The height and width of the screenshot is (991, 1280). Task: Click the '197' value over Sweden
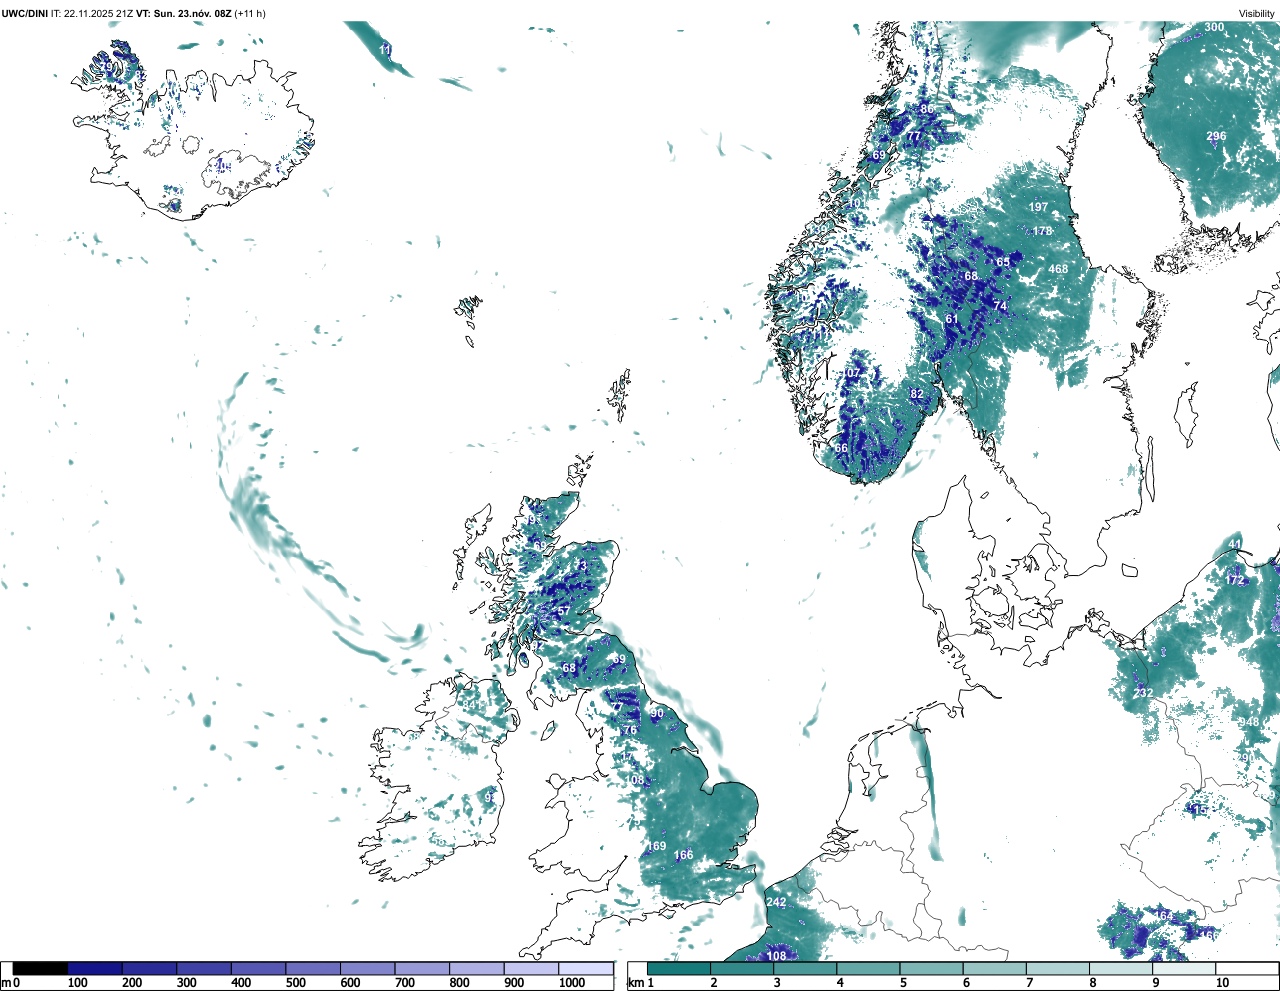coord(1039,207)
